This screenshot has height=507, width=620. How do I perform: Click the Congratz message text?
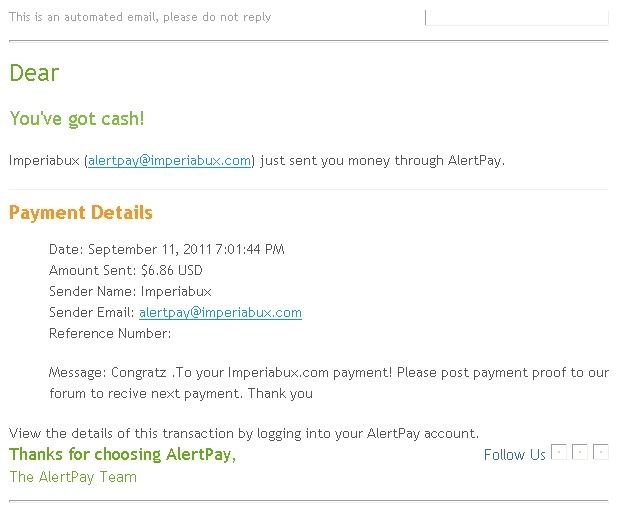(329, 373)
